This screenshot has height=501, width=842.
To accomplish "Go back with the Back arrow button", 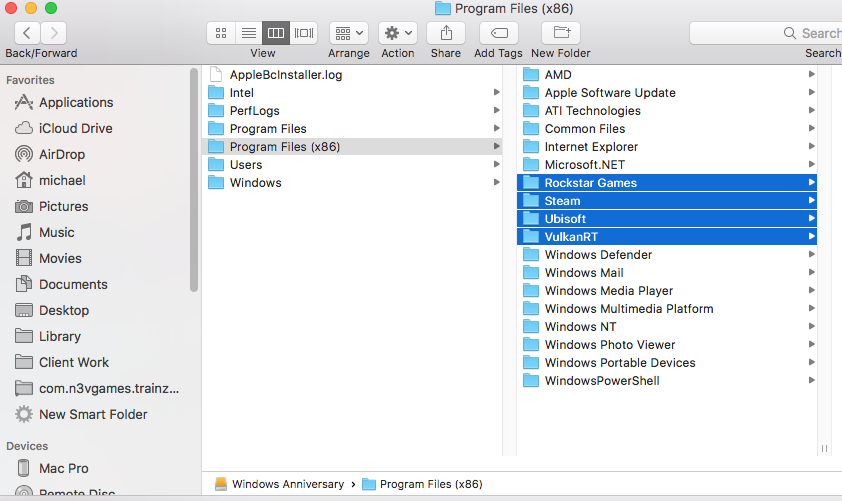I will 26,33.
